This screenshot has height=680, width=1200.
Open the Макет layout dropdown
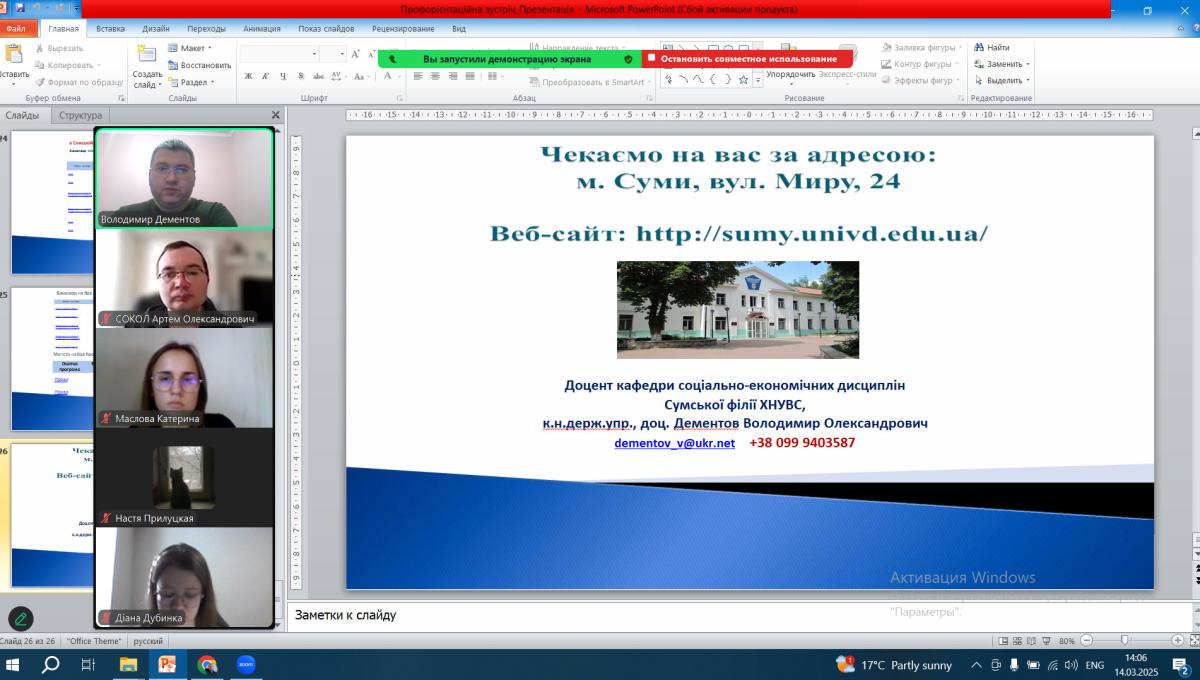tap(191, 48)
